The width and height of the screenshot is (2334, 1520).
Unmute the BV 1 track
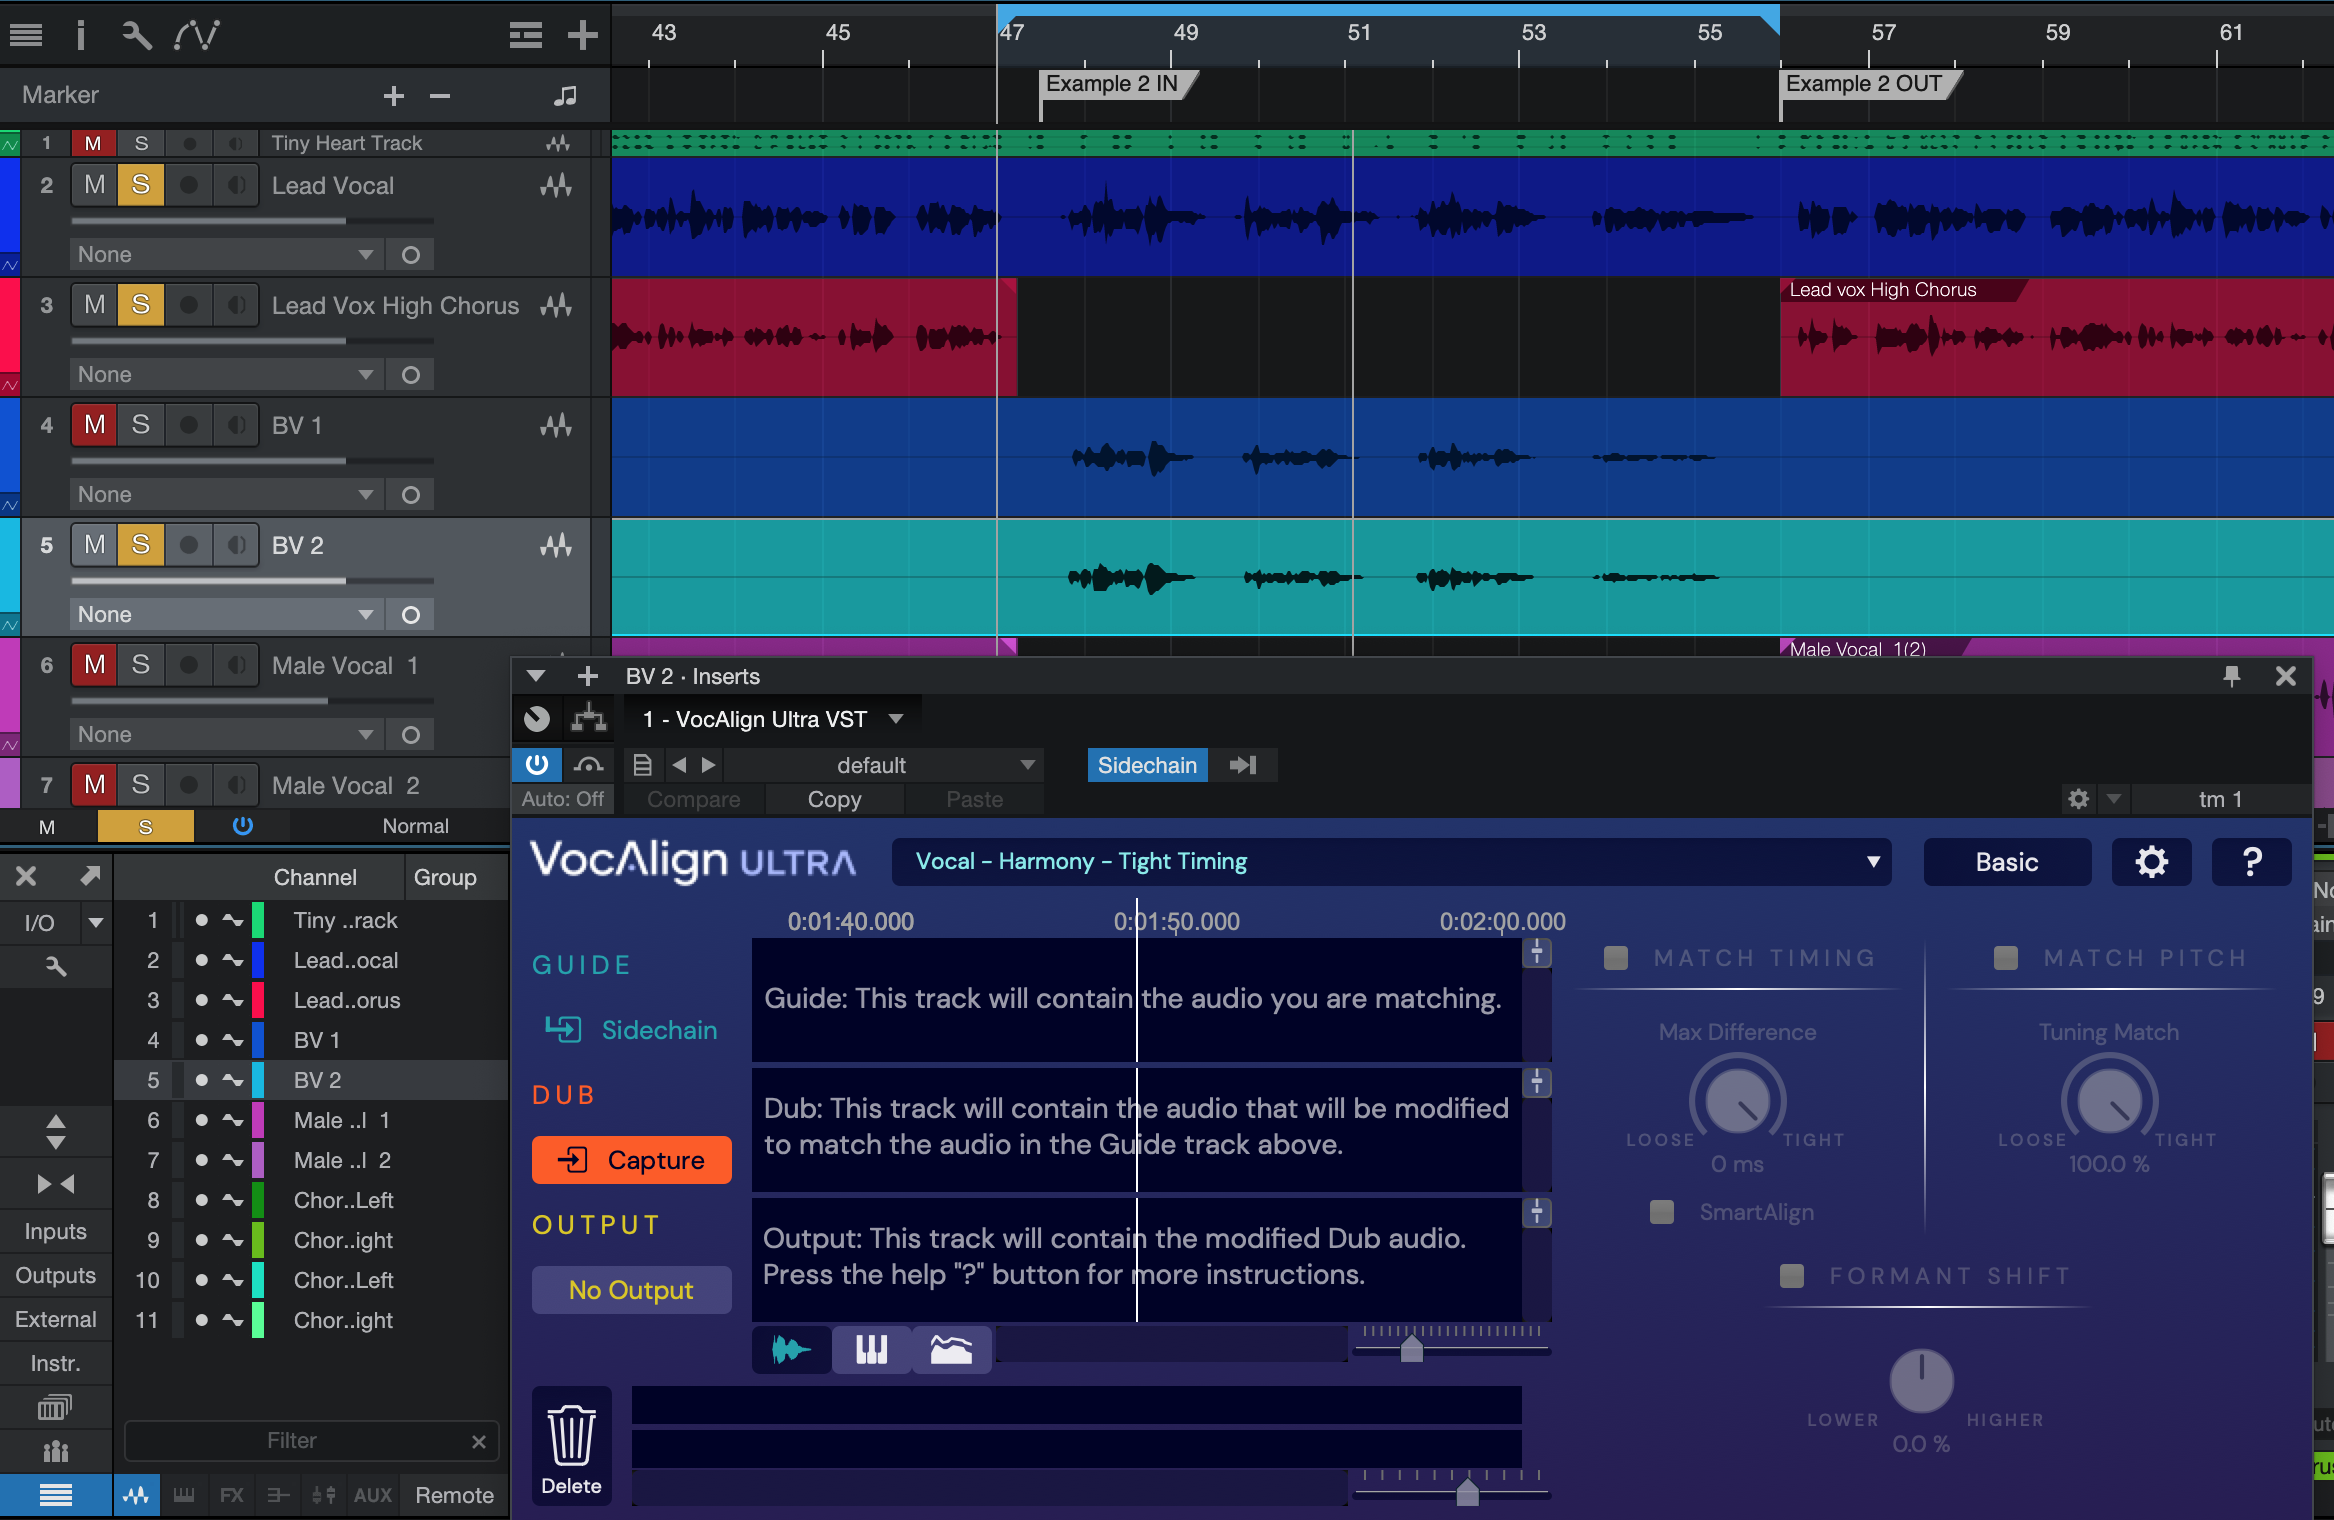pyautogui.click(x=94, y=425)
